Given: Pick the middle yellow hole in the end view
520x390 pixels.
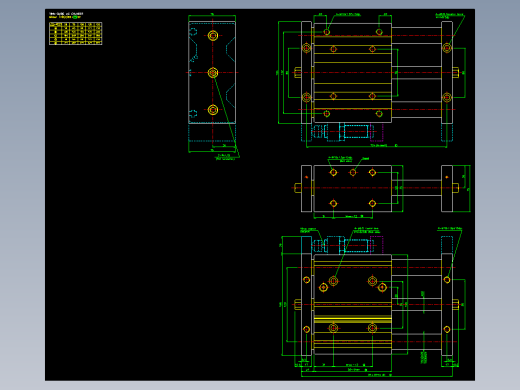Looking at the screenshot, I should click(213, 73).
